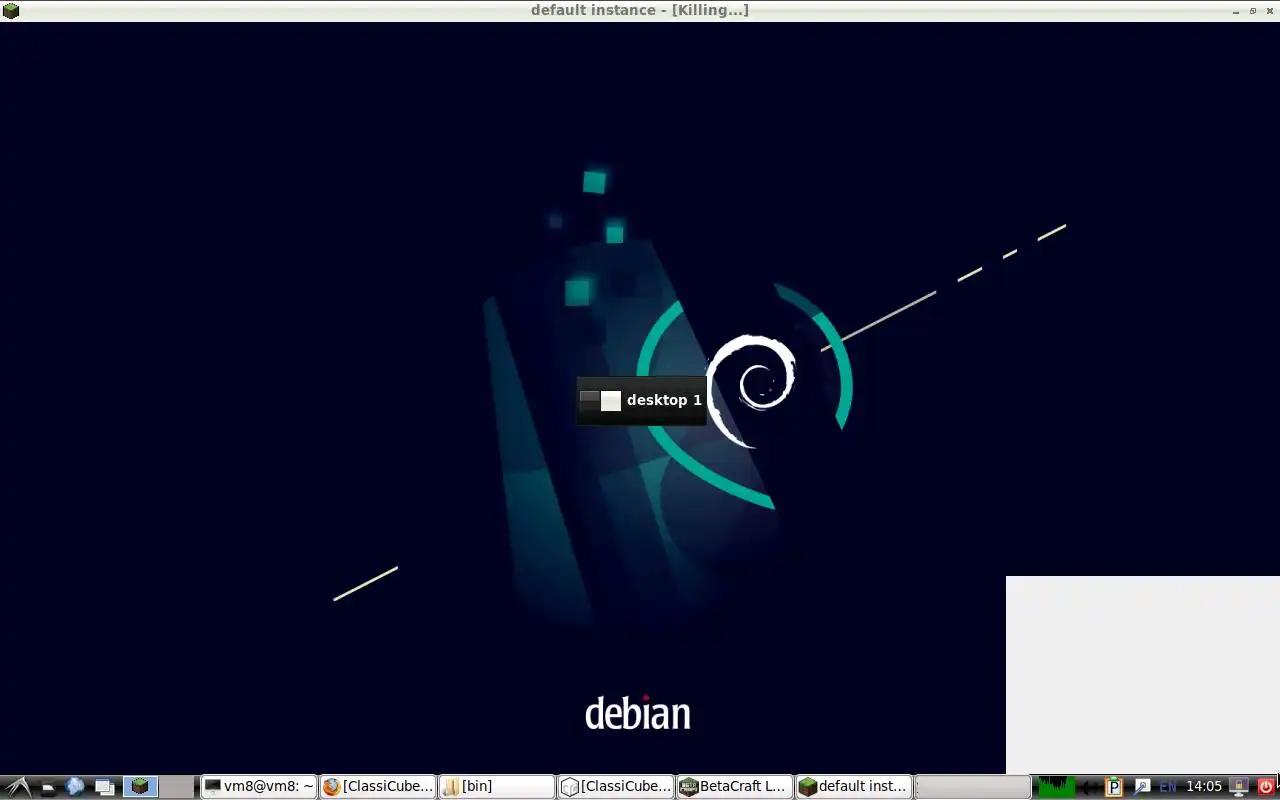Open the LXDE start menu icon
The height and width of the screenshot is (800, 1280).
pos(16,786)
